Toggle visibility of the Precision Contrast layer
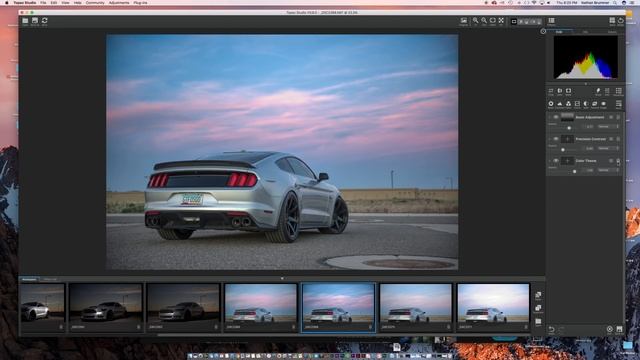Viewport: 640px width, 360px height. [556, 139]
